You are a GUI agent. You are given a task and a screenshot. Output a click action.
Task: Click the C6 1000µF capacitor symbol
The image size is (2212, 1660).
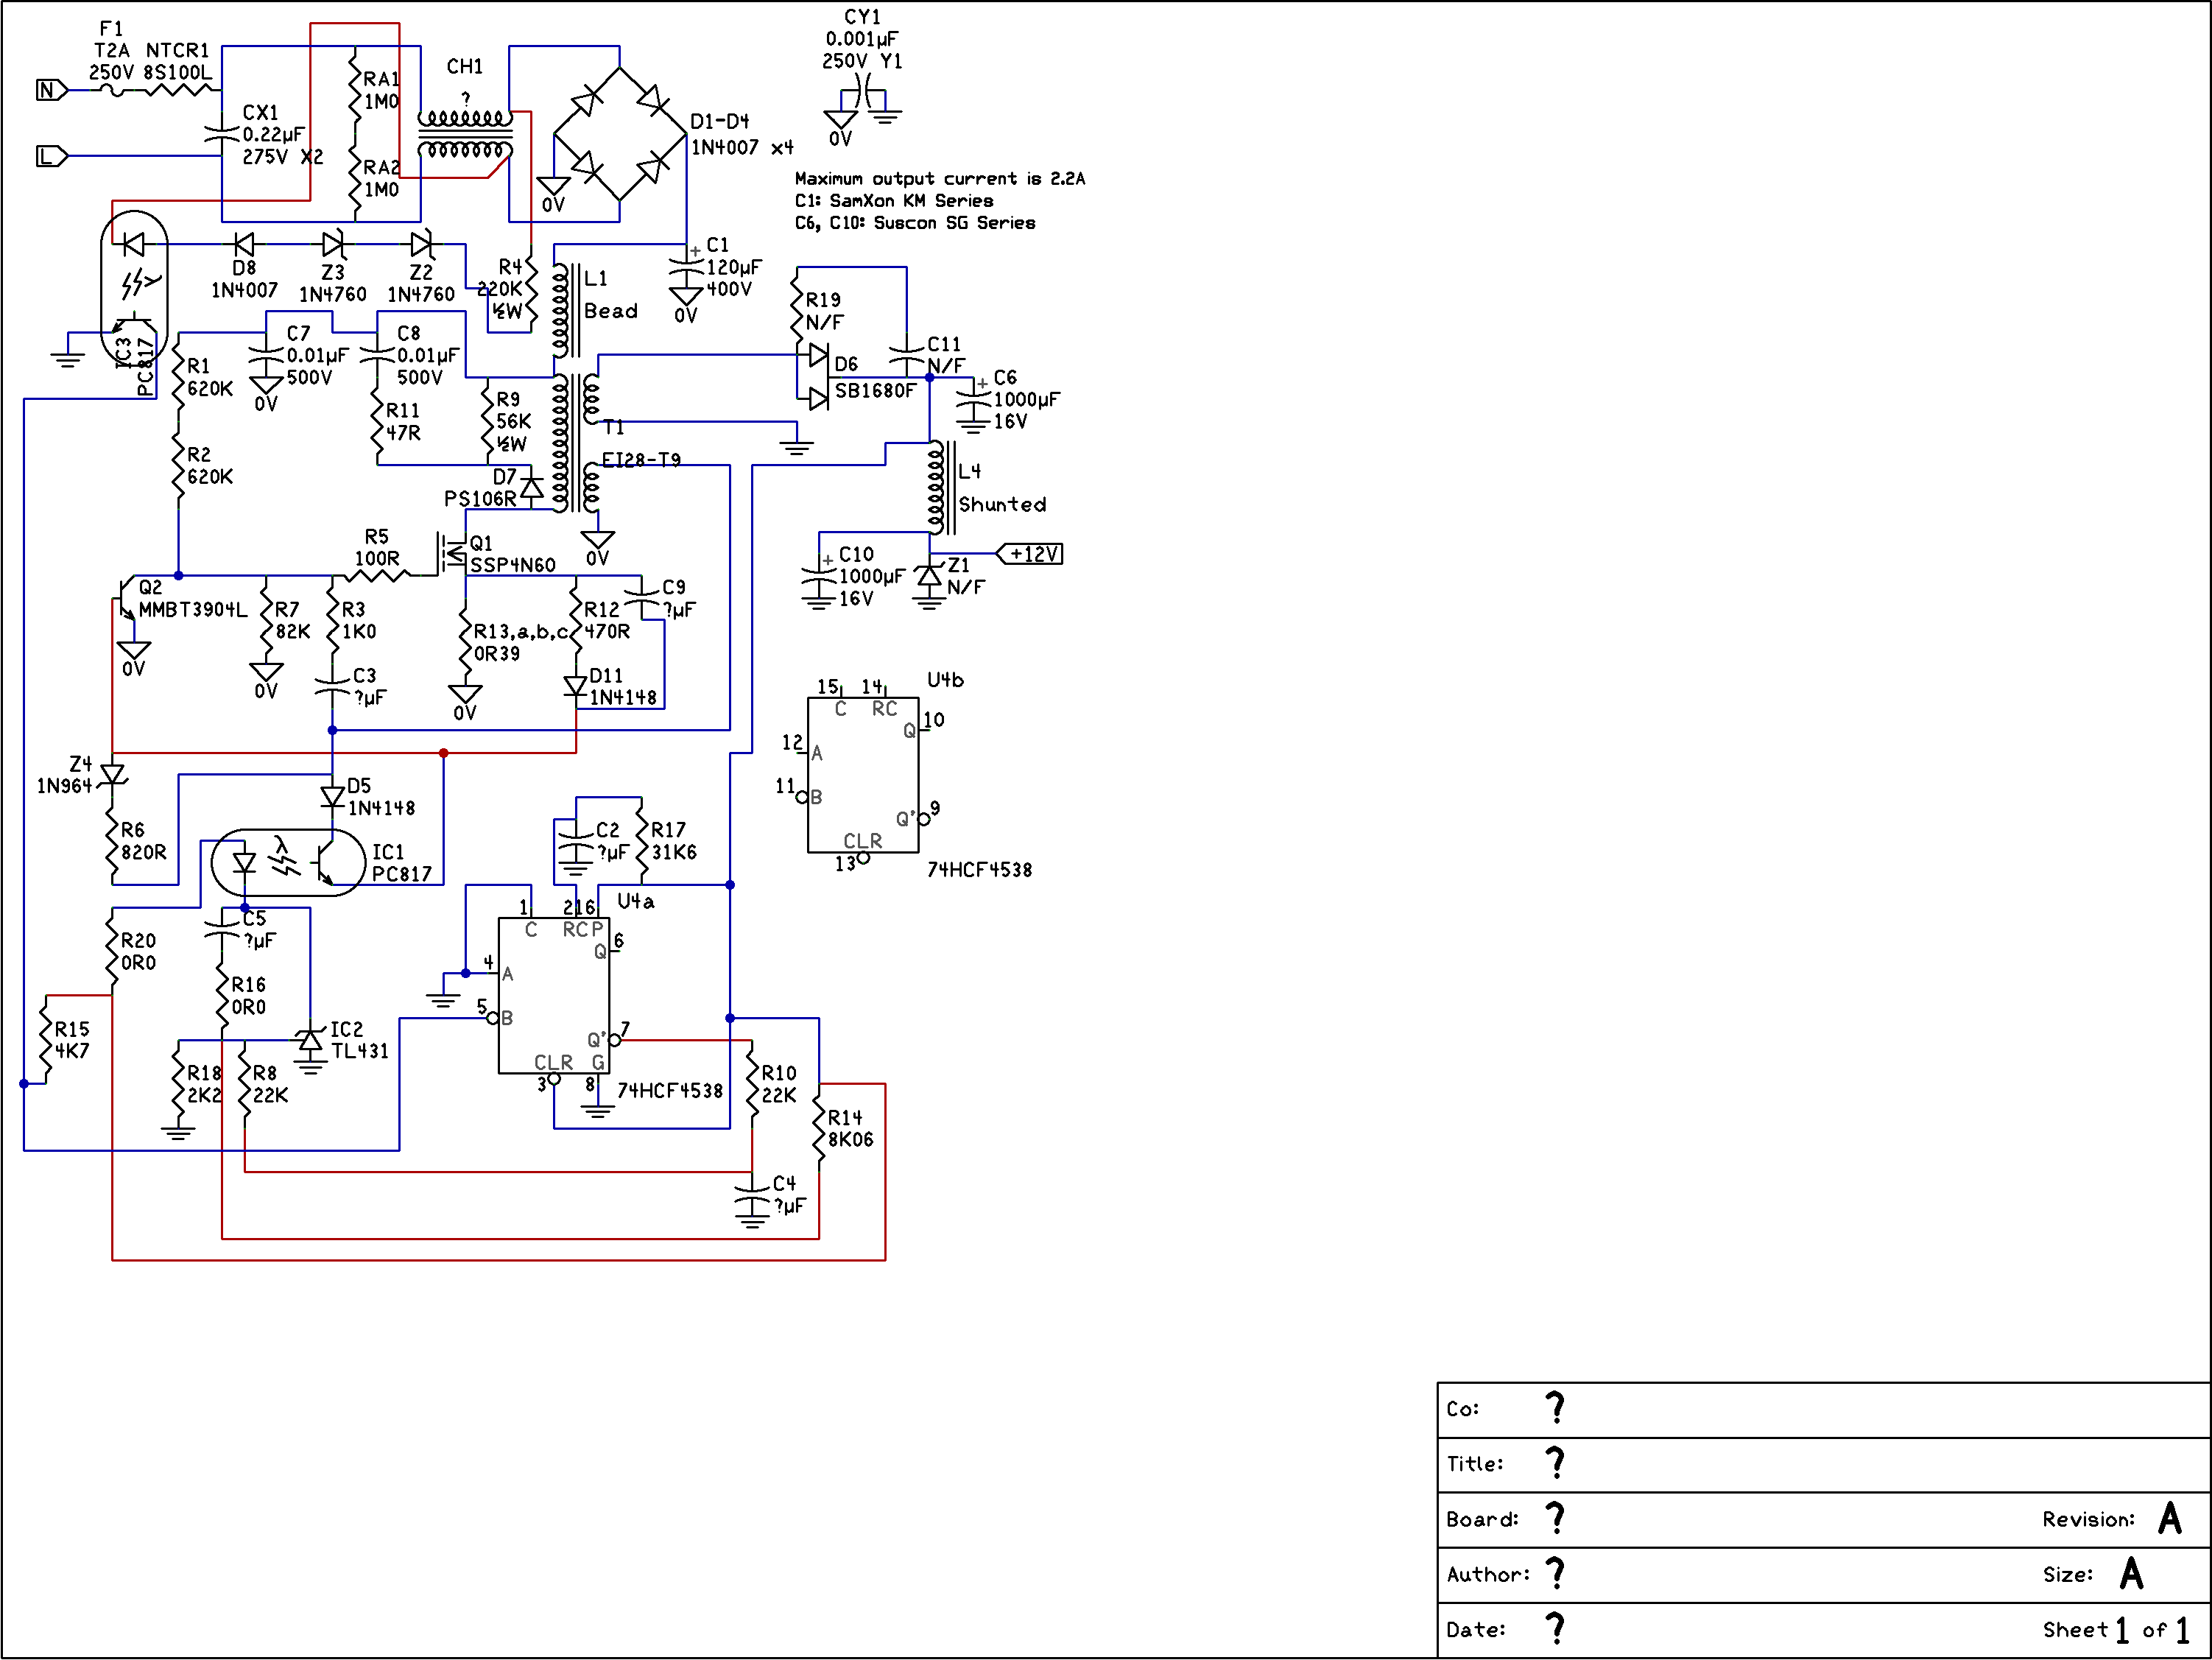(973, 399)
